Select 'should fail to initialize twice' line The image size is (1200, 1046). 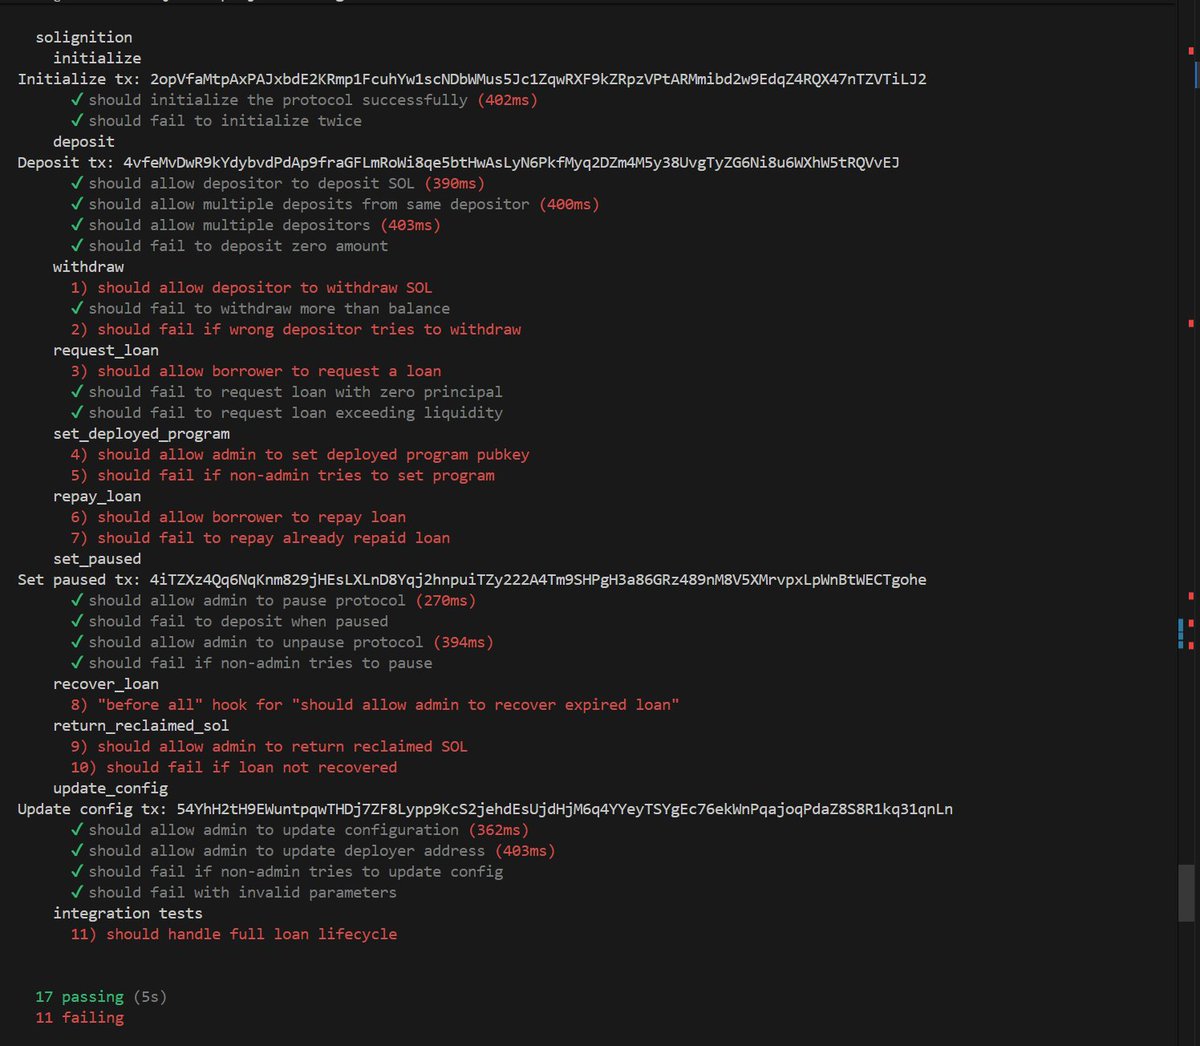pos(216,121)
